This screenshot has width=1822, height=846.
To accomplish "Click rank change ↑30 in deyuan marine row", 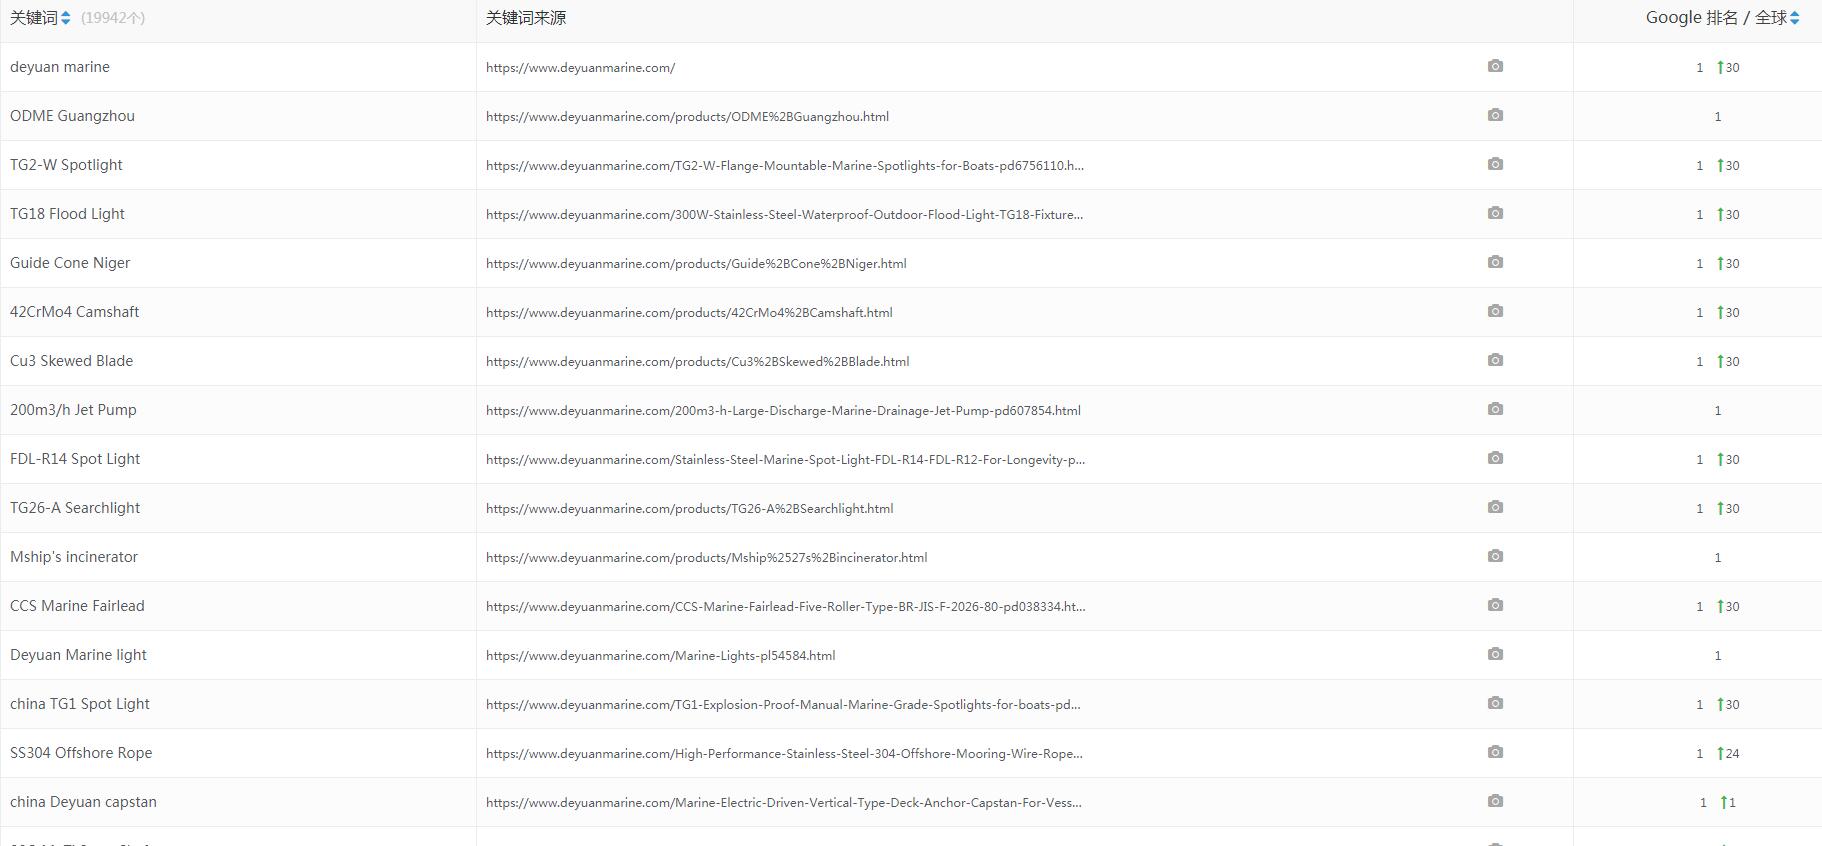I will pyautogui.click(x=1728, y=67).
